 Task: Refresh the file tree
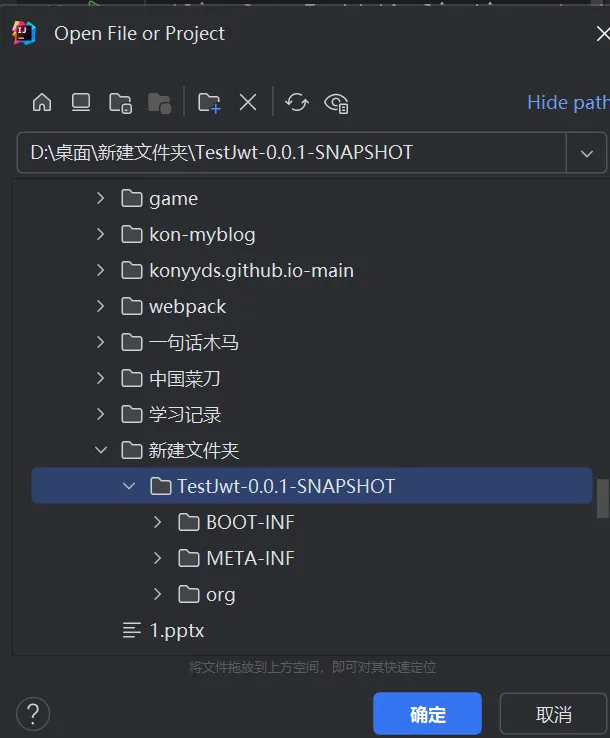pos(297,102)
